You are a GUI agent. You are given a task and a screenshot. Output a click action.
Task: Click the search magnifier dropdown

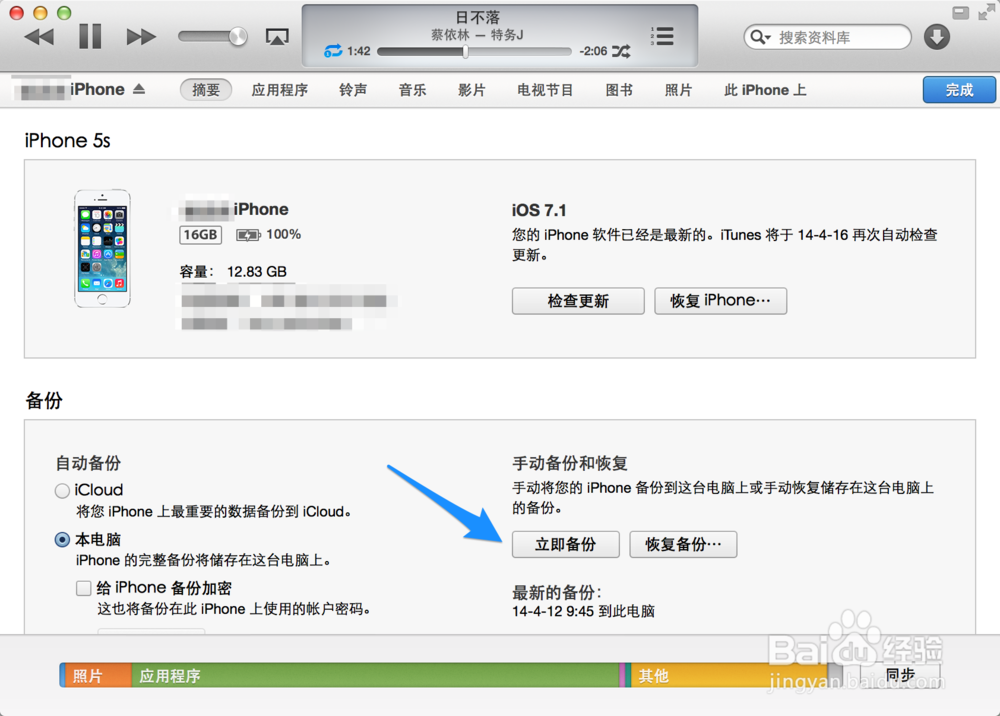[x=760, y=37]
